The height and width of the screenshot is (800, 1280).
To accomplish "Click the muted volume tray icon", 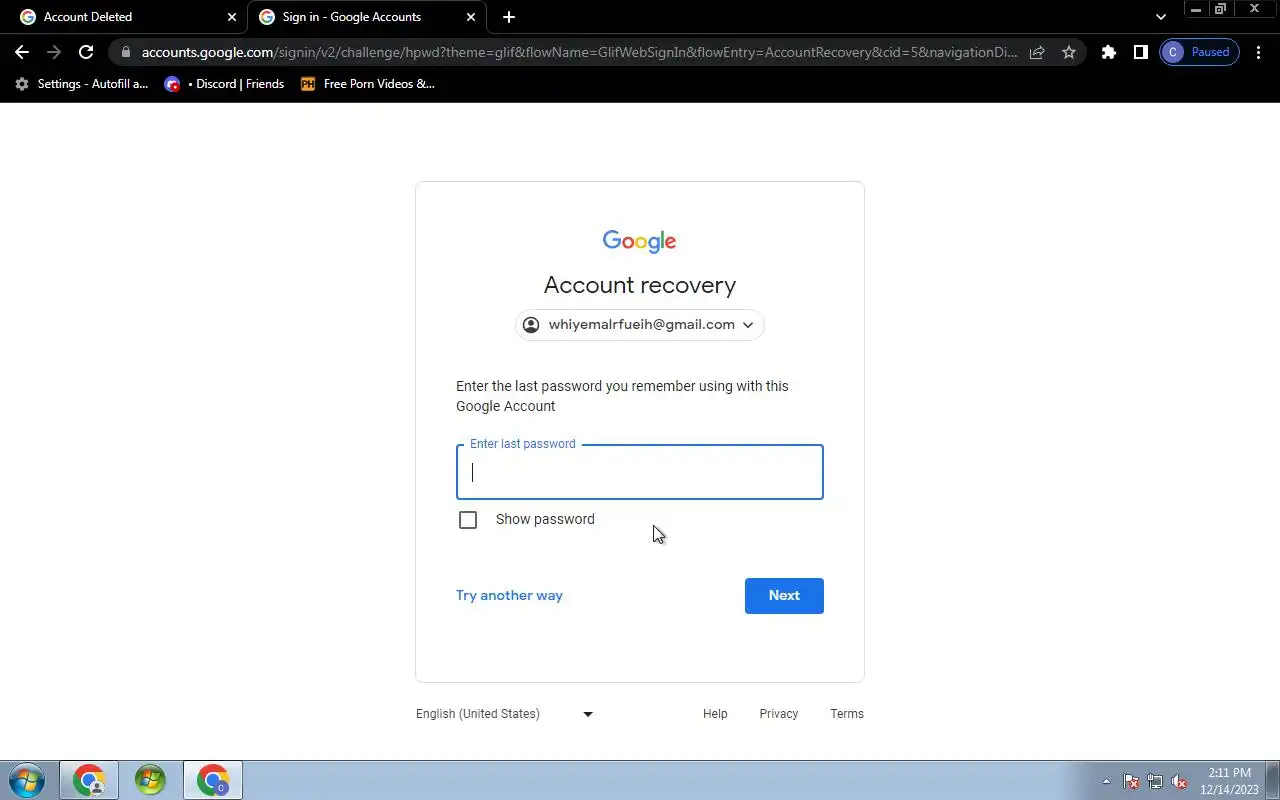I will (1179, 782).
